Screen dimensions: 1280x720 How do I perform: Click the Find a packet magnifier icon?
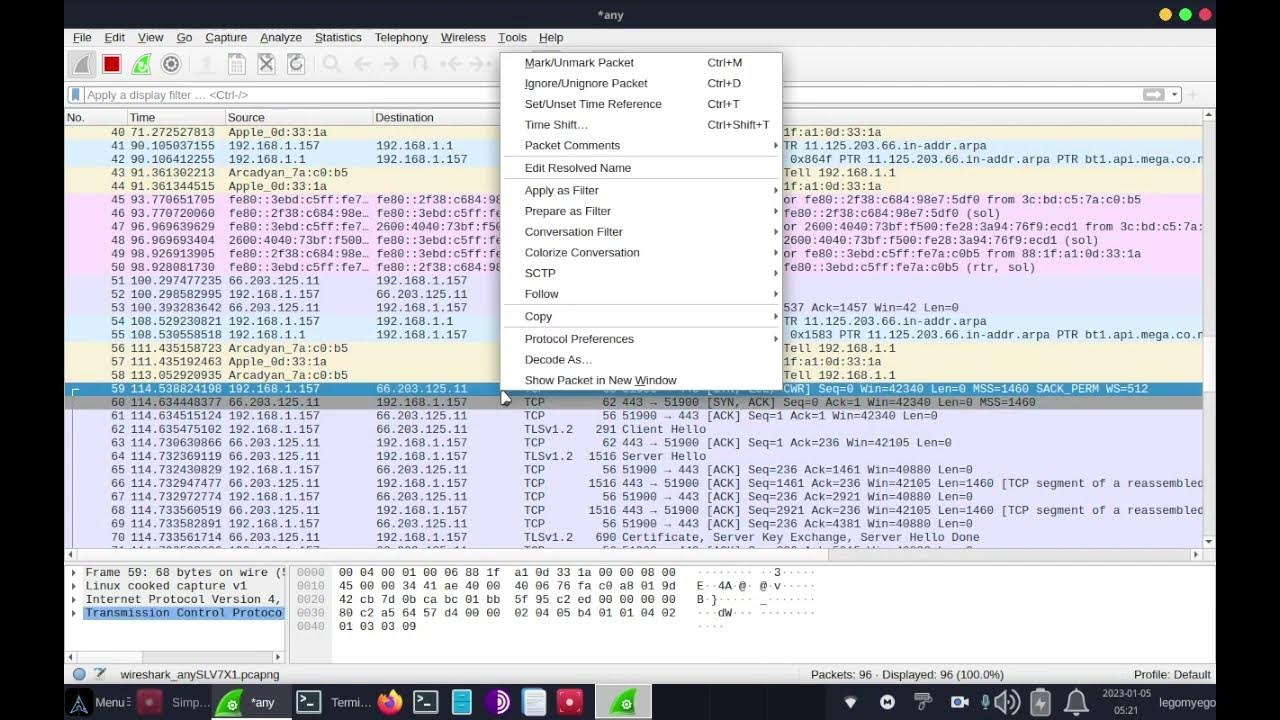(332, 64)
